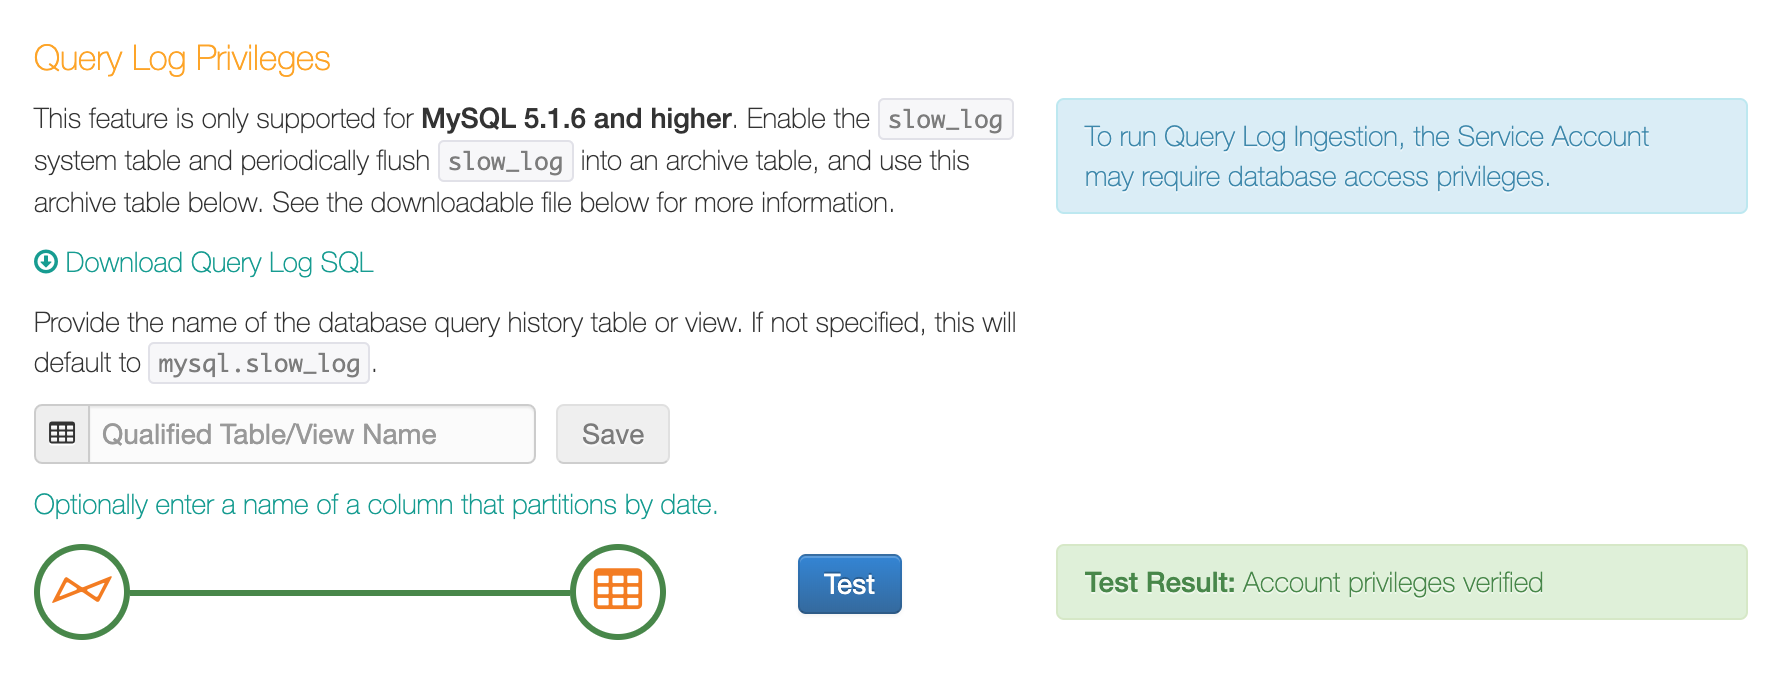
Task: Open the Download Query Log SQL link
Action: click(x=219, y=262)
